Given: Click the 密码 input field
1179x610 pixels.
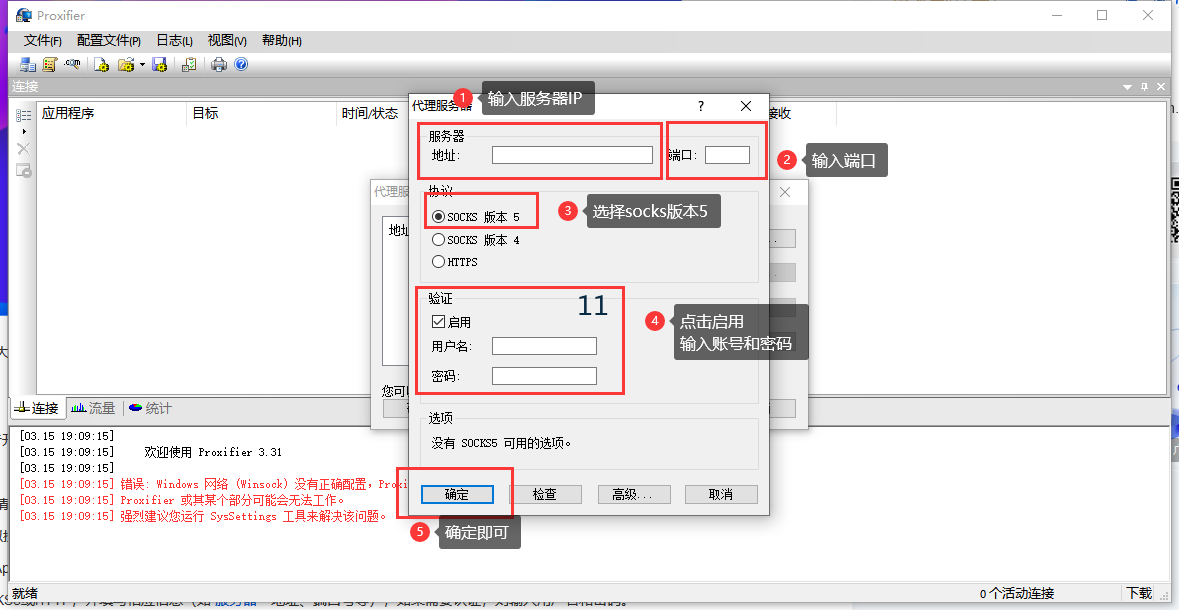Looking at the screenshot, I should coord(544,376).
